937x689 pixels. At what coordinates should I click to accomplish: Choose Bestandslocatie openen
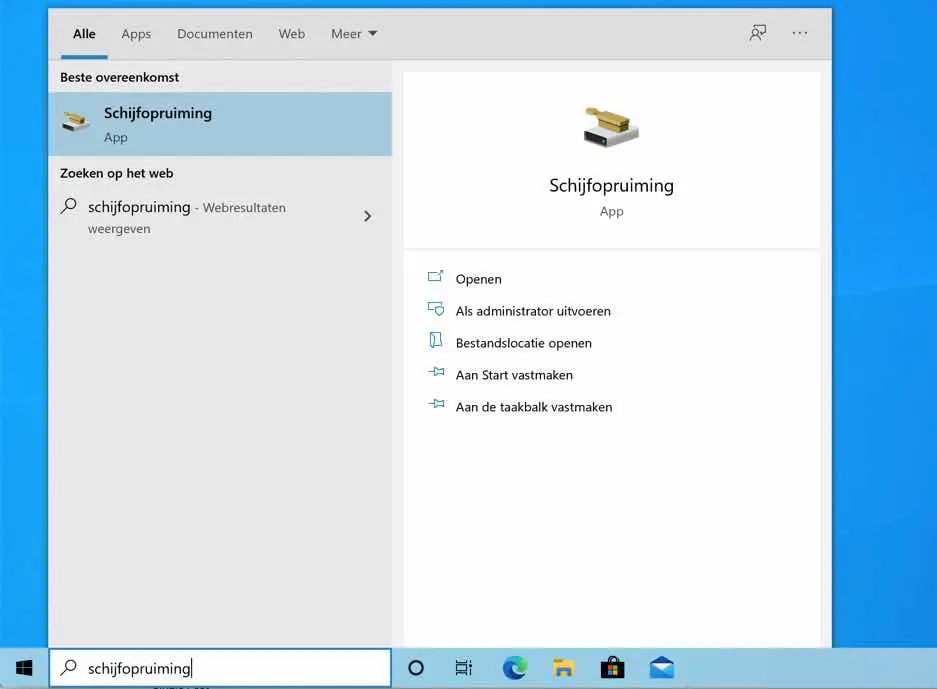click(523, 343)
